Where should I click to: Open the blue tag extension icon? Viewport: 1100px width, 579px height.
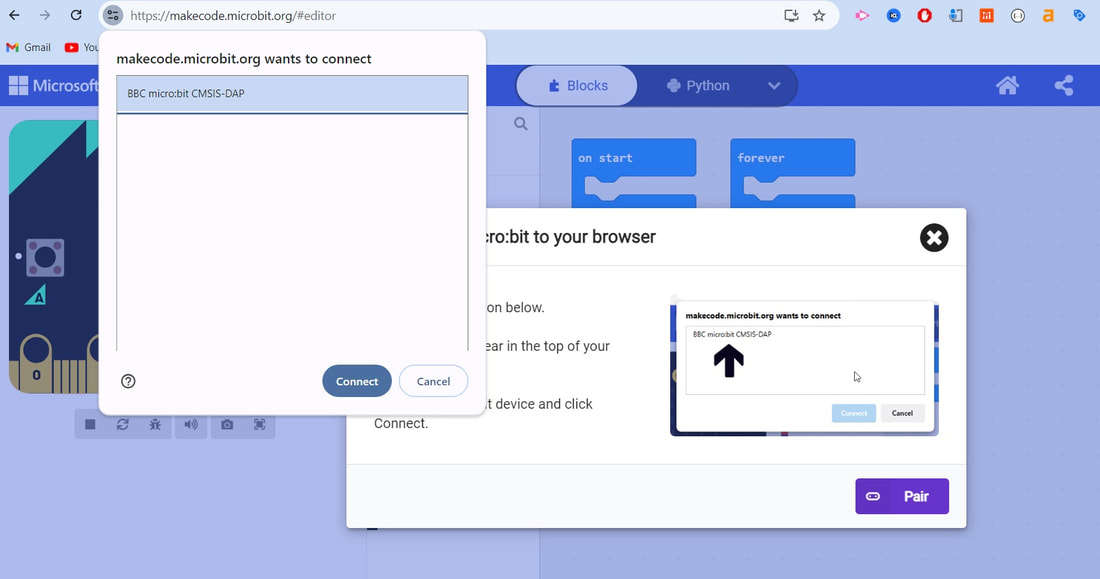pyautogui.click(x=1079, y=15)
